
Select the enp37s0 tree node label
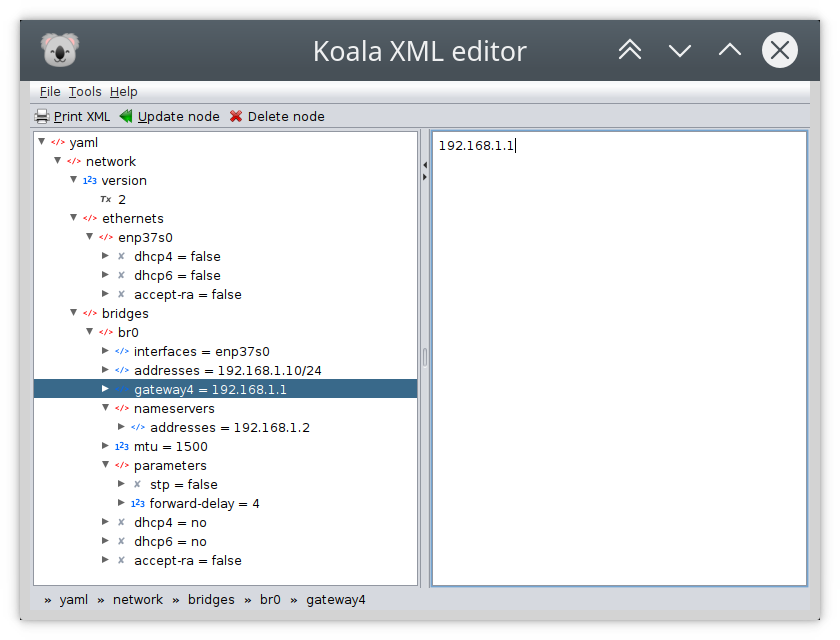(145, 237)
